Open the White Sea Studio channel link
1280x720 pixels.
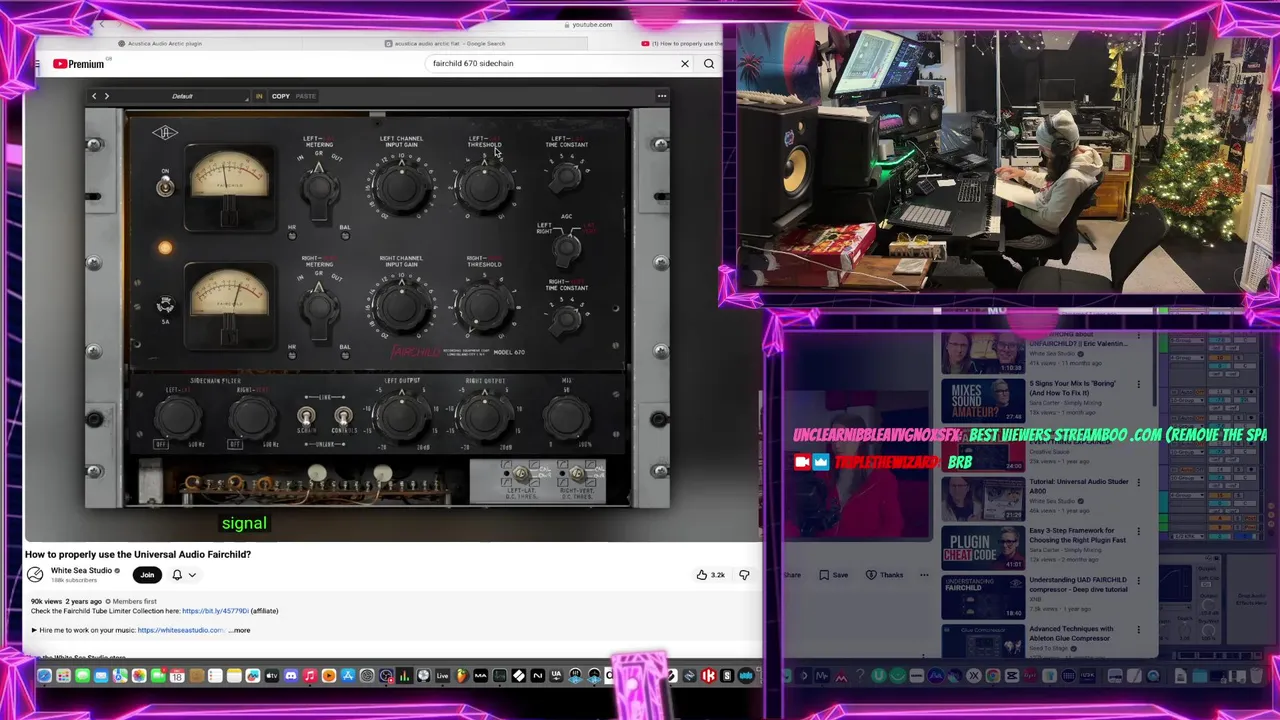[81, 571]
